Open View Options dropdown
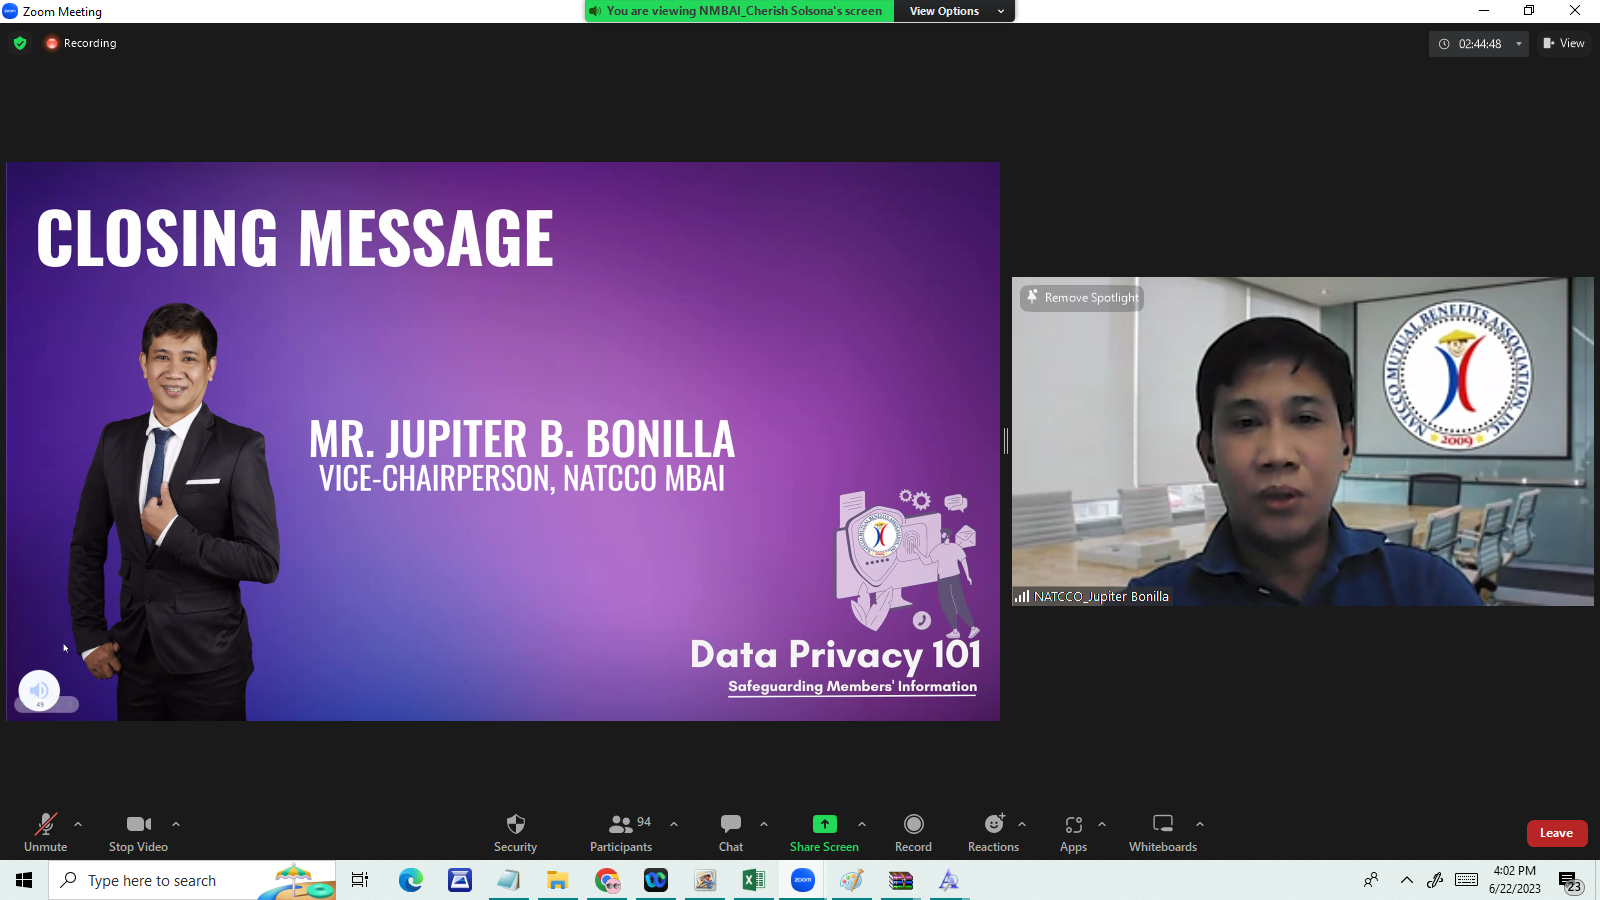1600x900 pixels. pos(955,11)
